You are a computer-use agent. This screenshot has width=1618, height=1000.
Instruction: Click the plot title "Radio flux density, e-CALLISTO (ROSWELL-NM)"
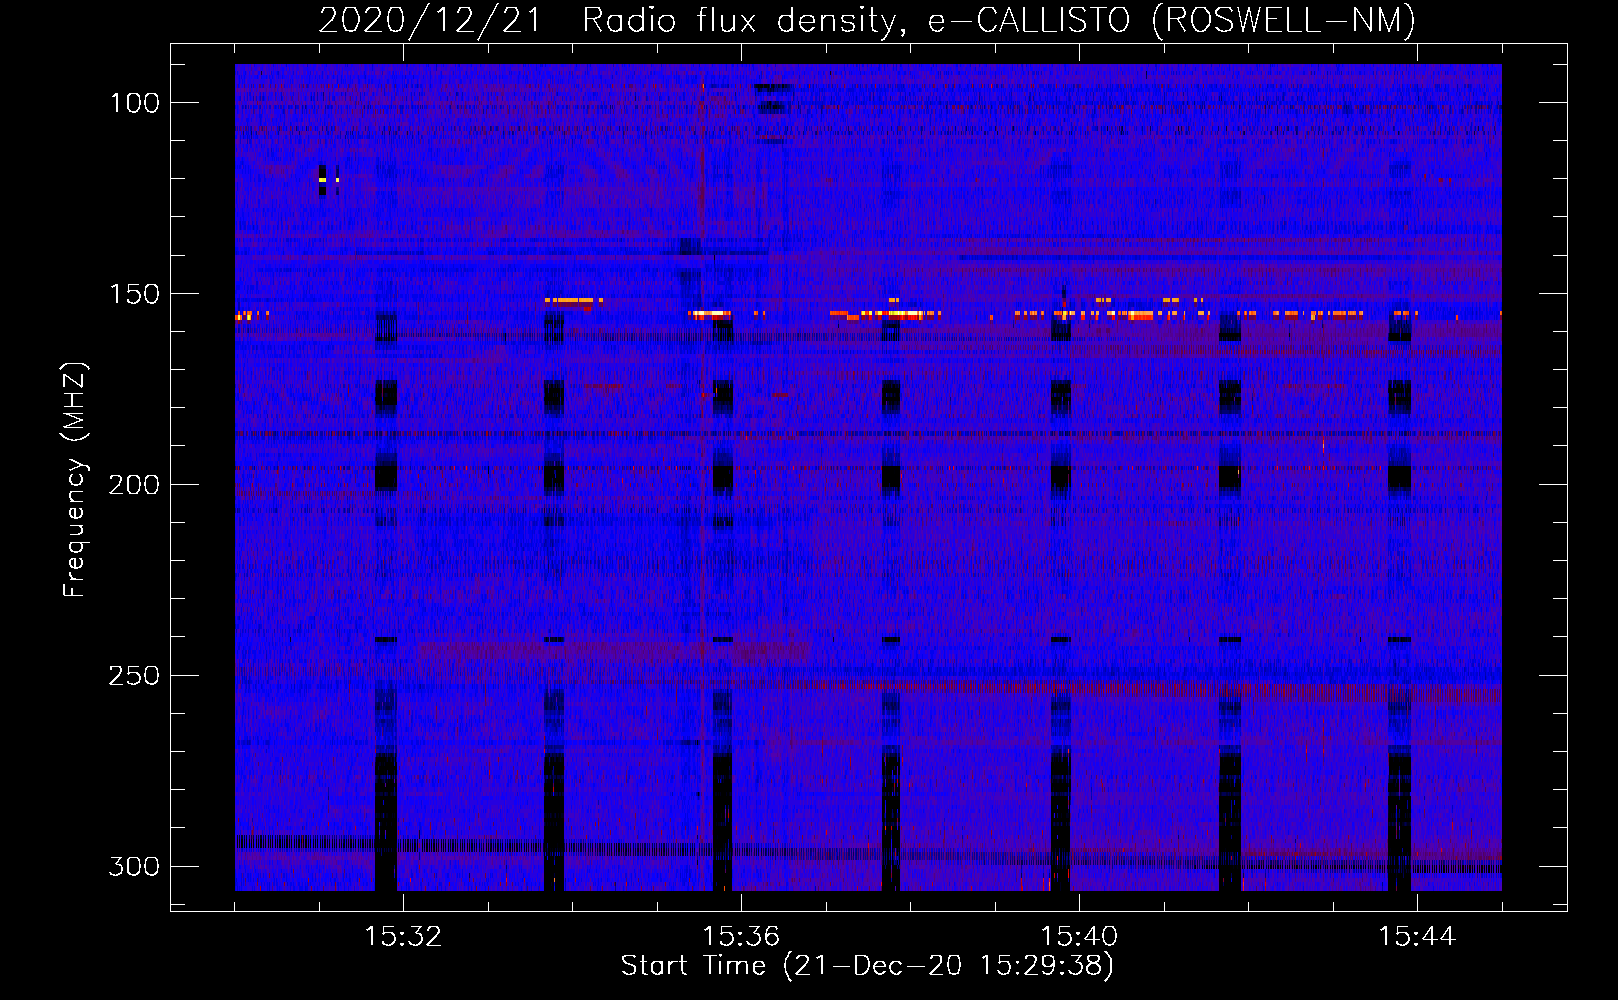point(999,20)
